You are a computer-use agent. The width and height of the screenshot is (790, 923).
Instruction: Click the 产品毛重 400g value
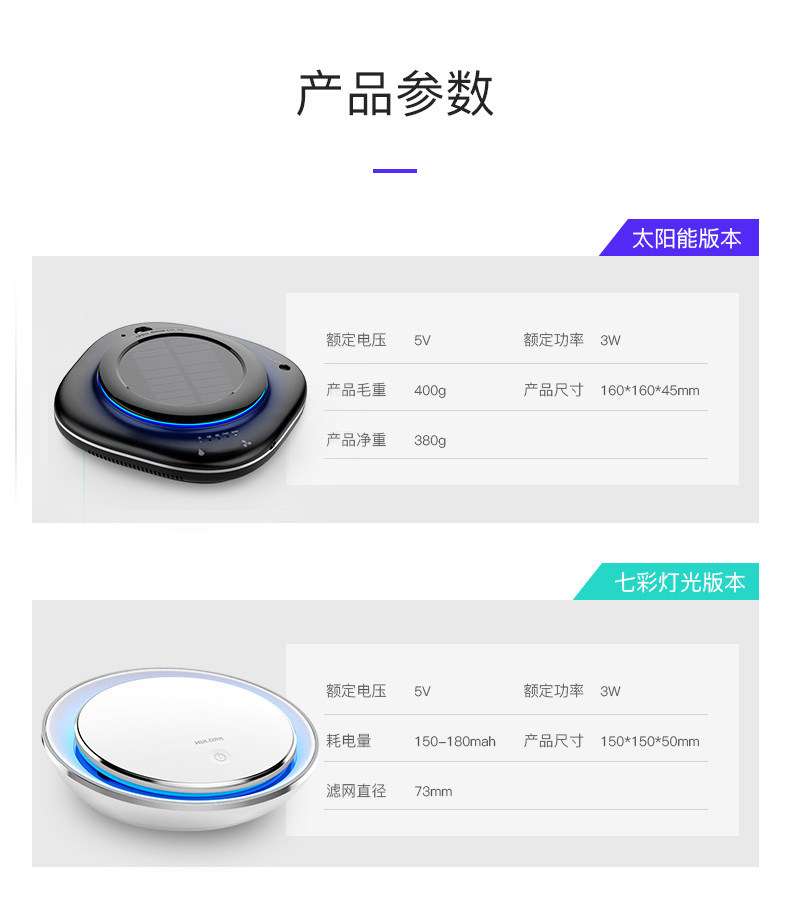[430, 390]
